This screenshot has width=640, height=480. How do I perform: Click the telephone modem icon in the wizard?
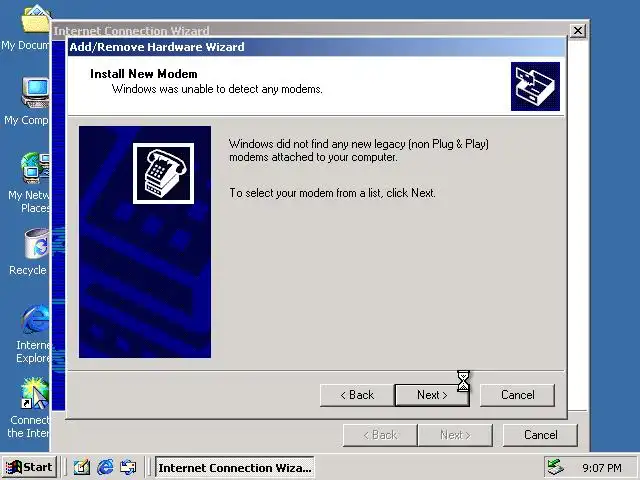163,173
